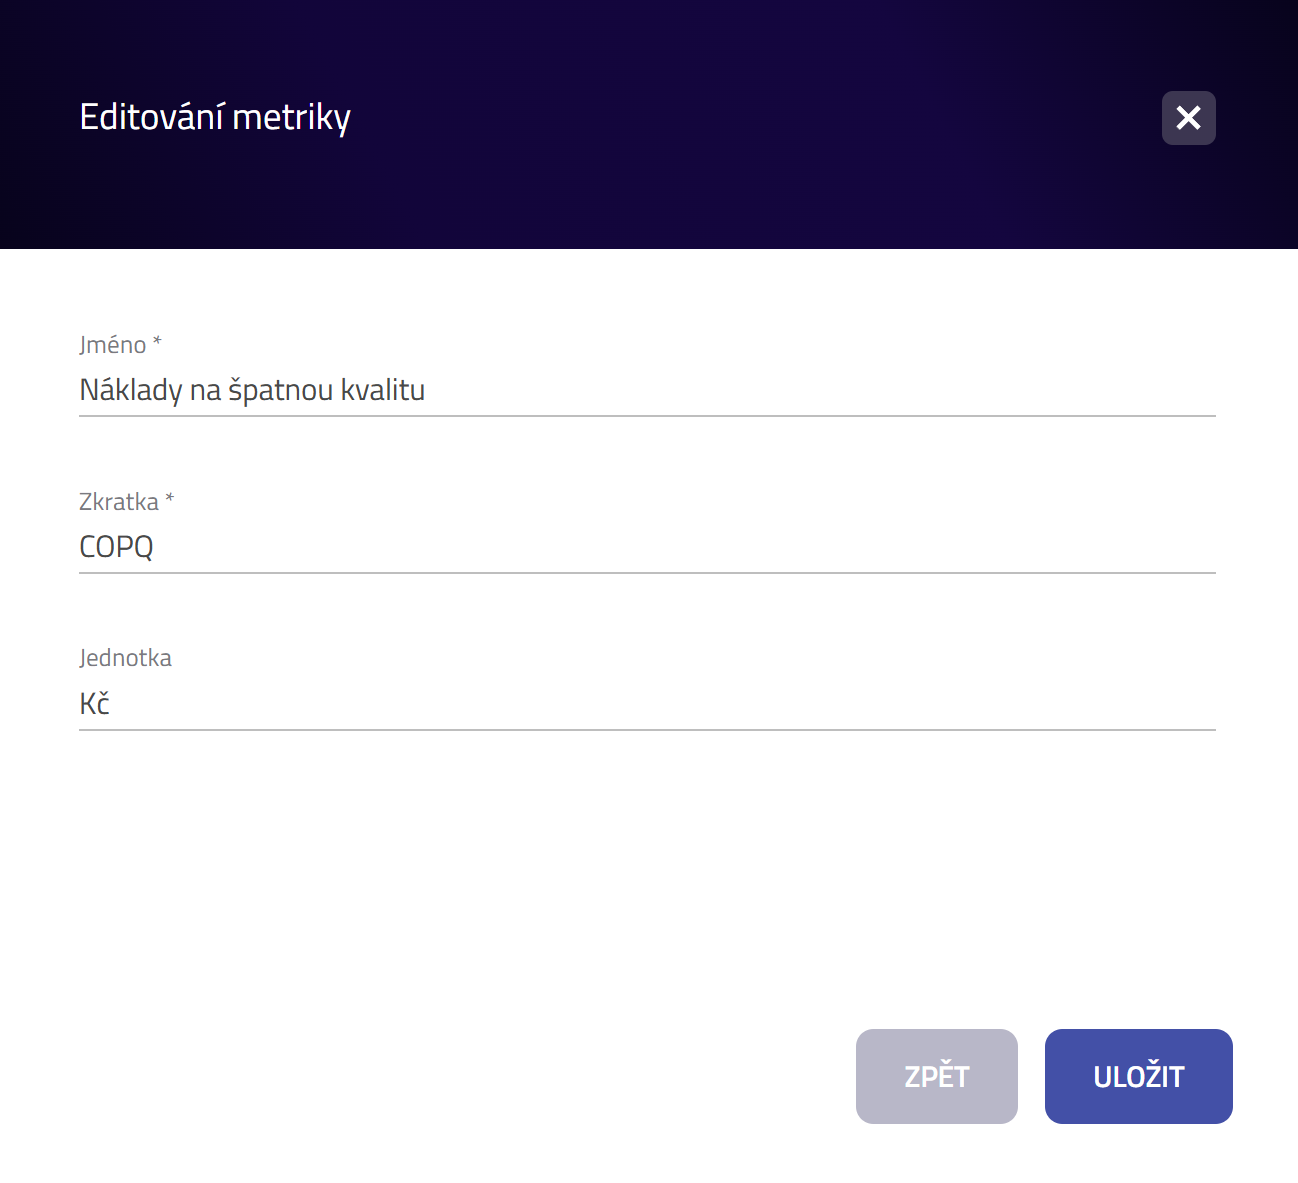Screen dimensions: 1298x1183
Task: Click the Jednotka field label
Action: pos(125,658)
